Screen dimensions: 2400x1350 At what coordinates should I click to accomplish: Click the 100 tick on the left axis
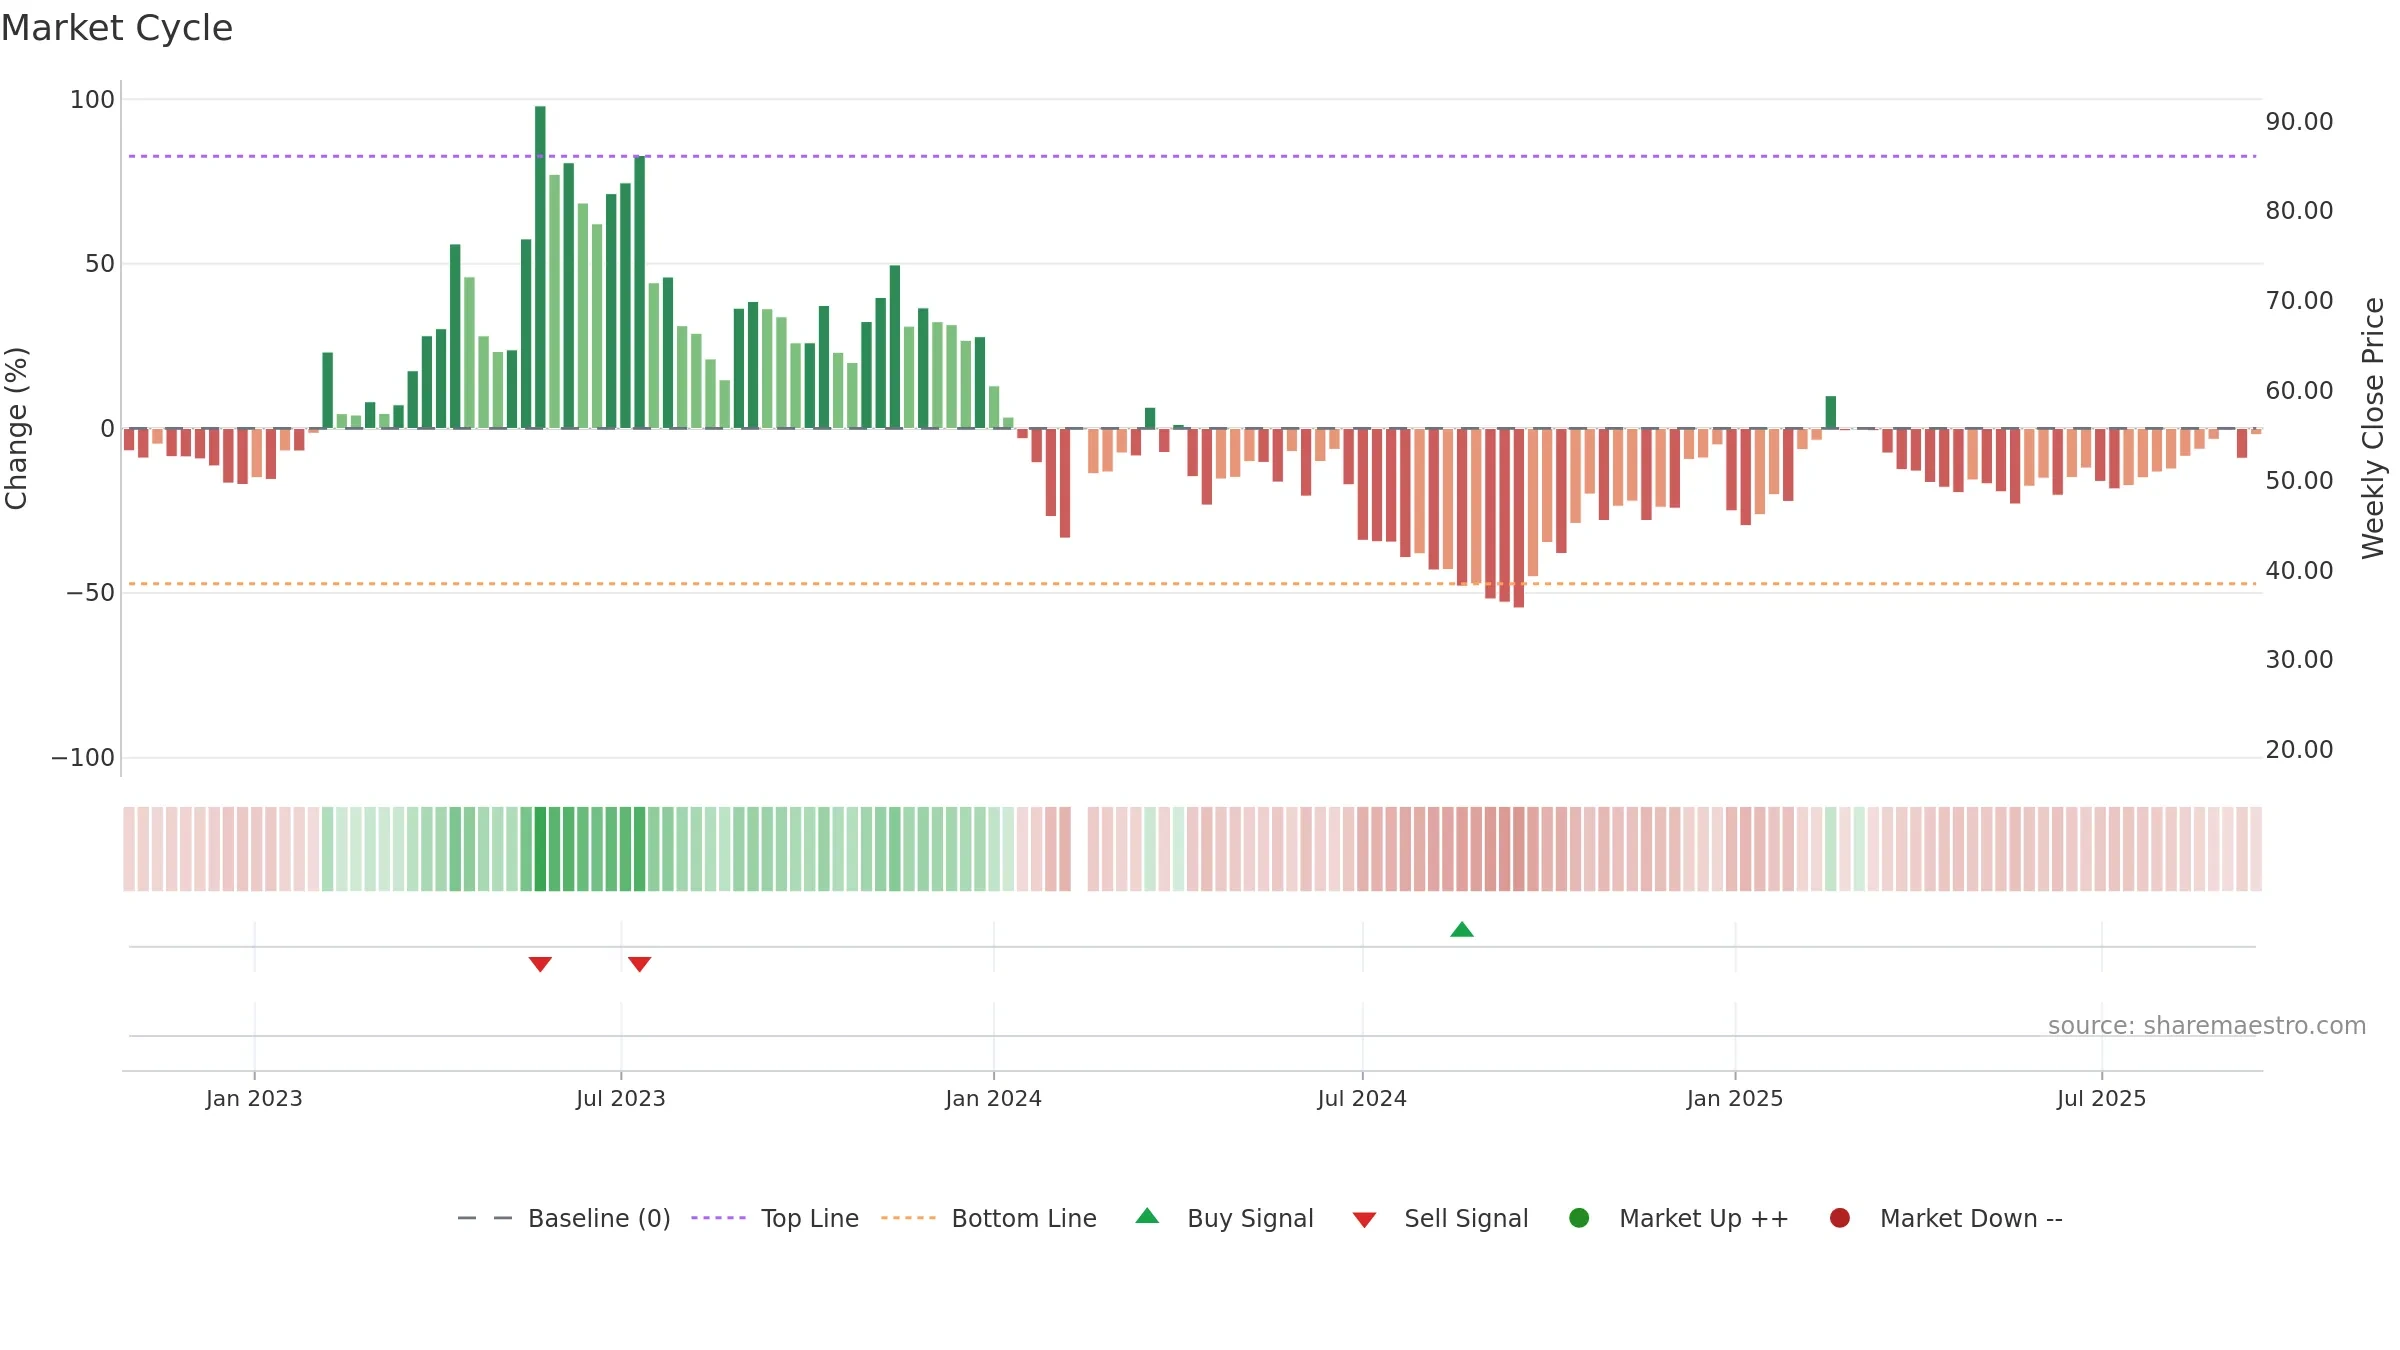tap(92, 99)
